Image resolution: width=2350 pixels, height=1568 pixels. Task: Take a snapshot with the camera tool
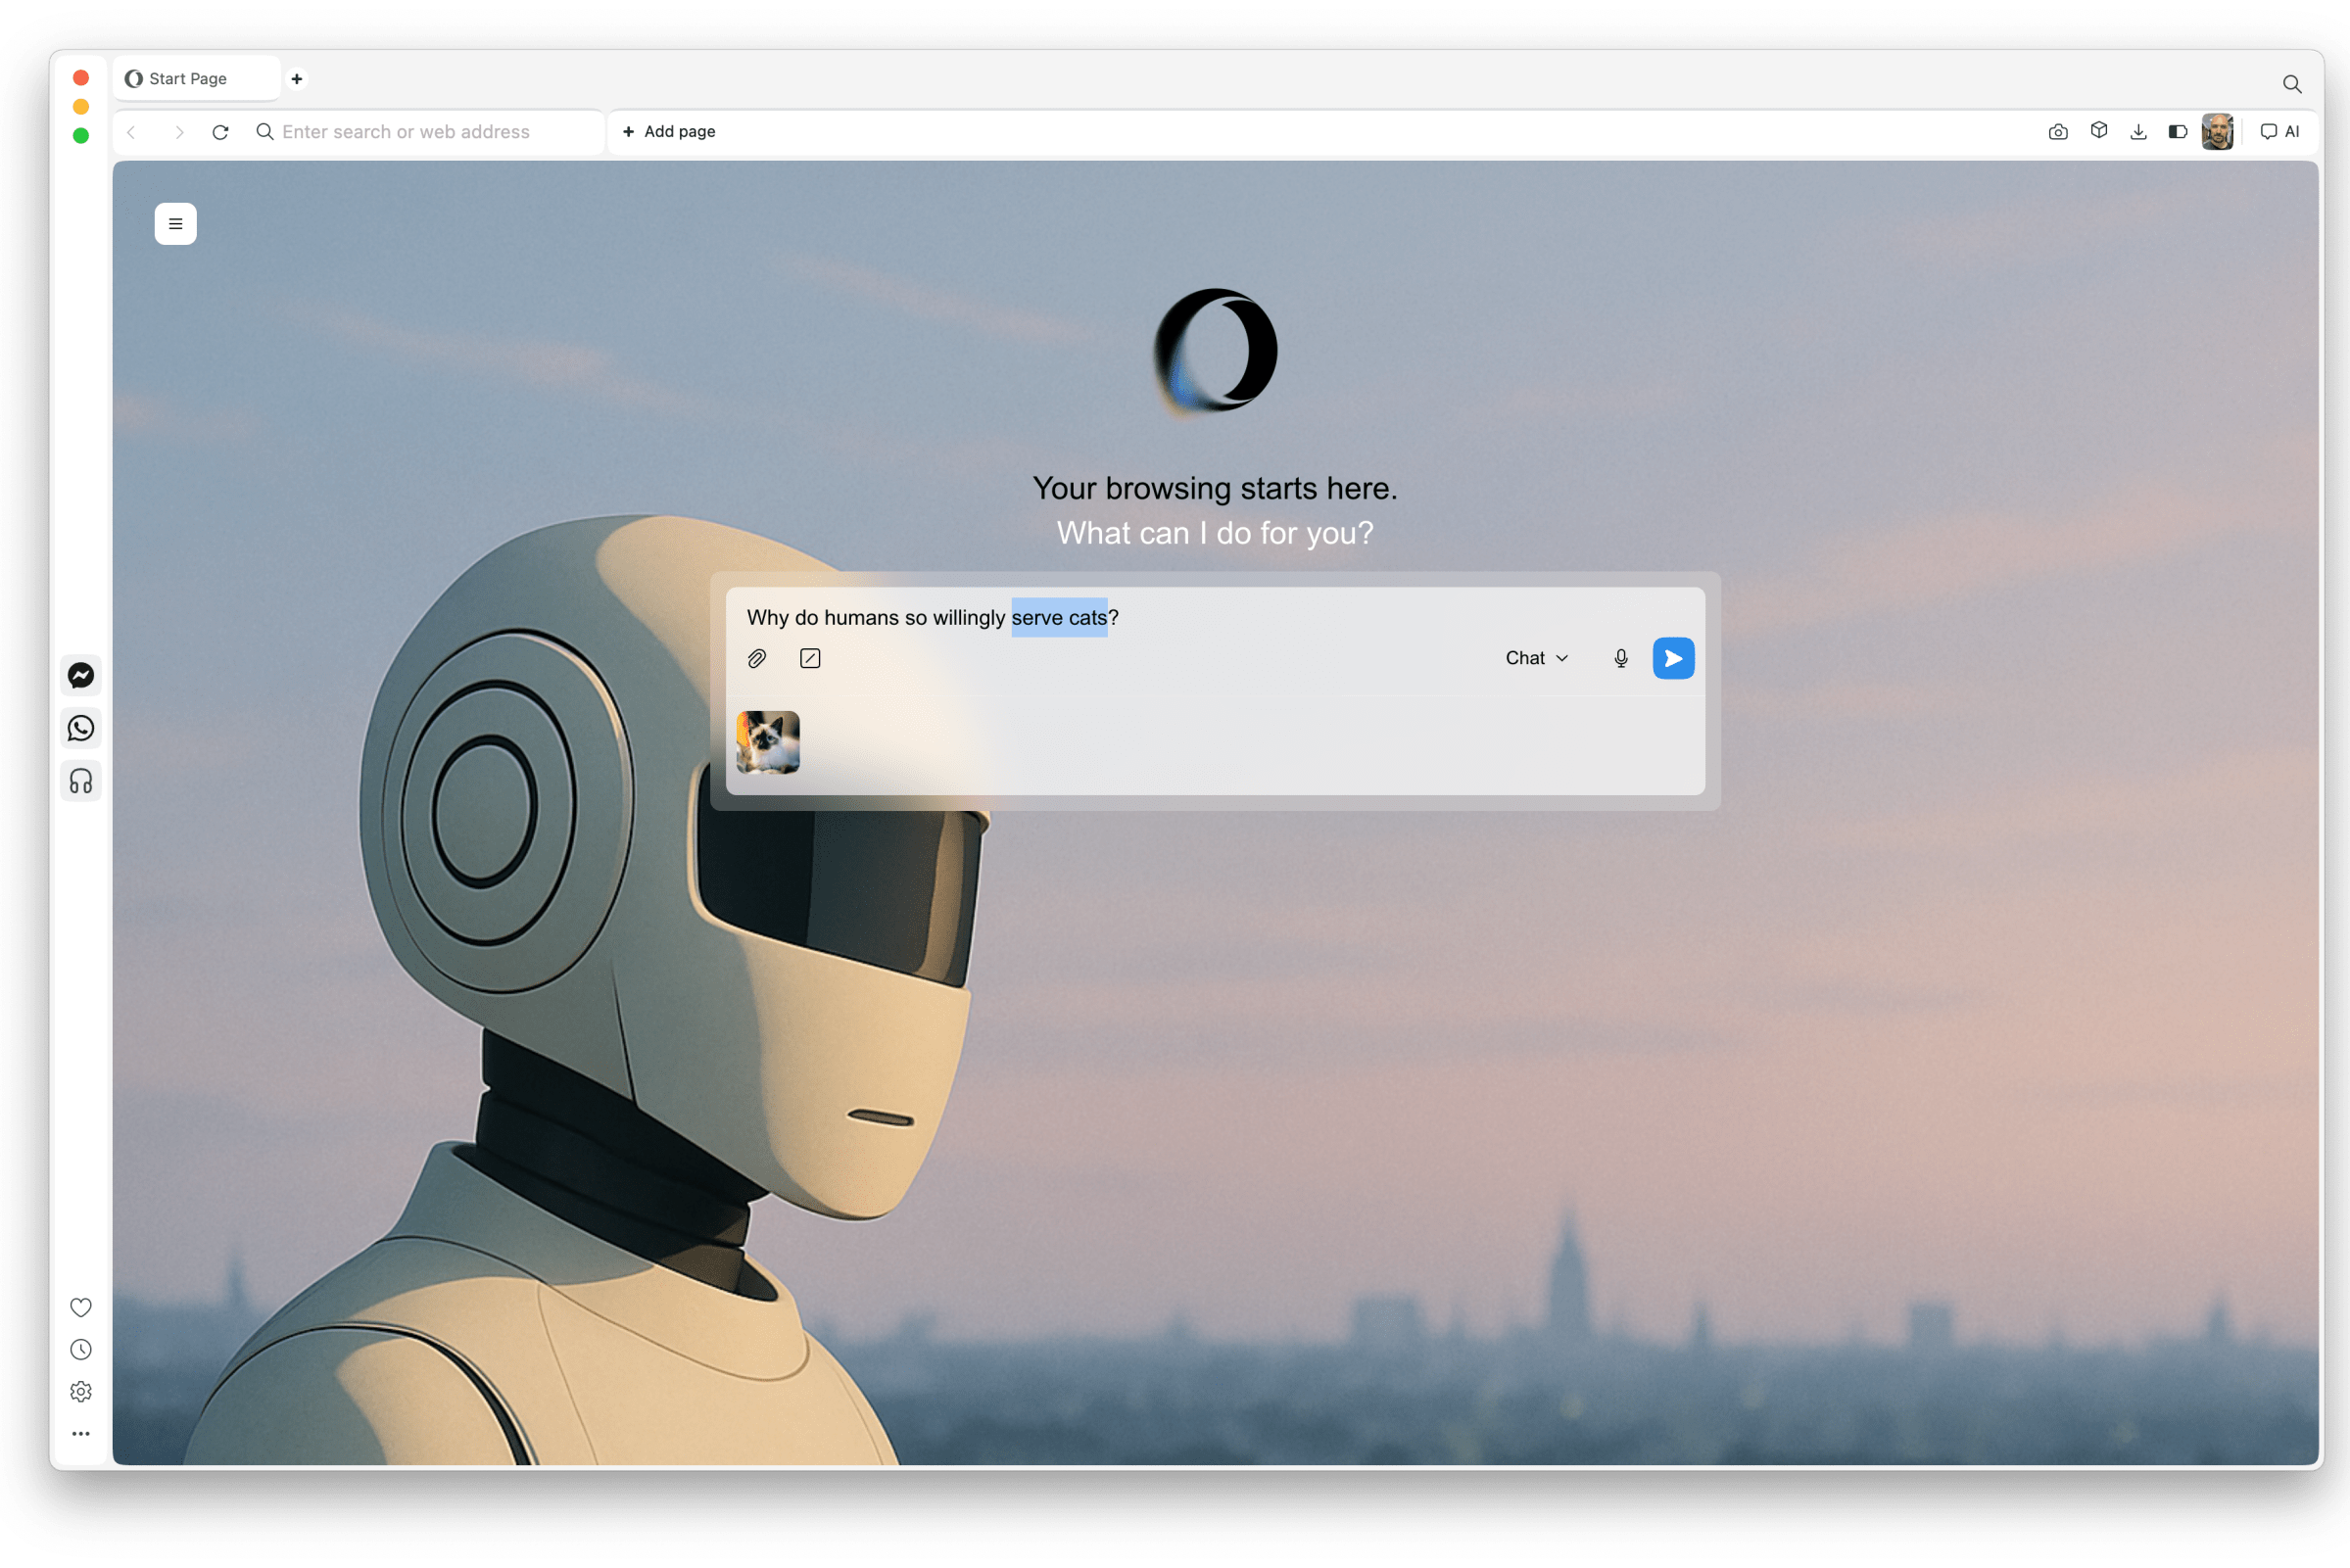click(2058, 131)
